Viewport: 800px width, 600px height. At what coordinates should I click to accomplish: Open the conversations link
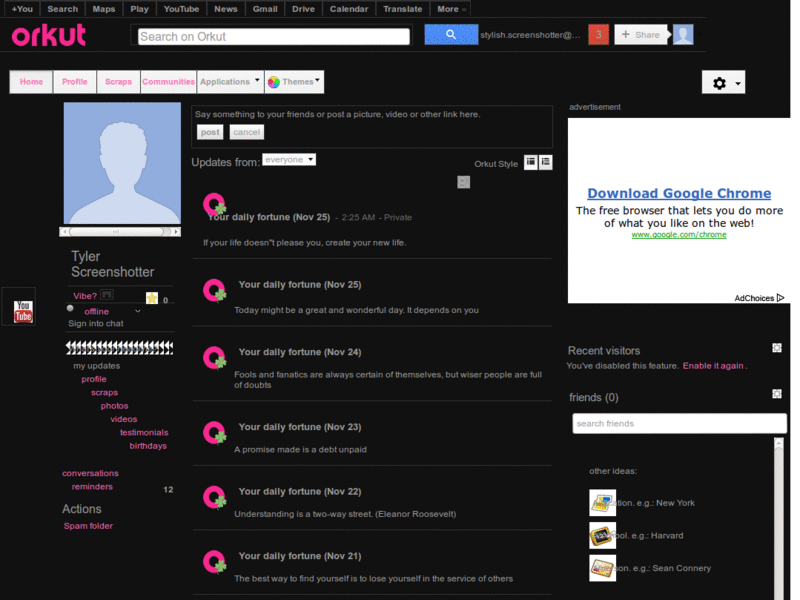tap(90, 473)
